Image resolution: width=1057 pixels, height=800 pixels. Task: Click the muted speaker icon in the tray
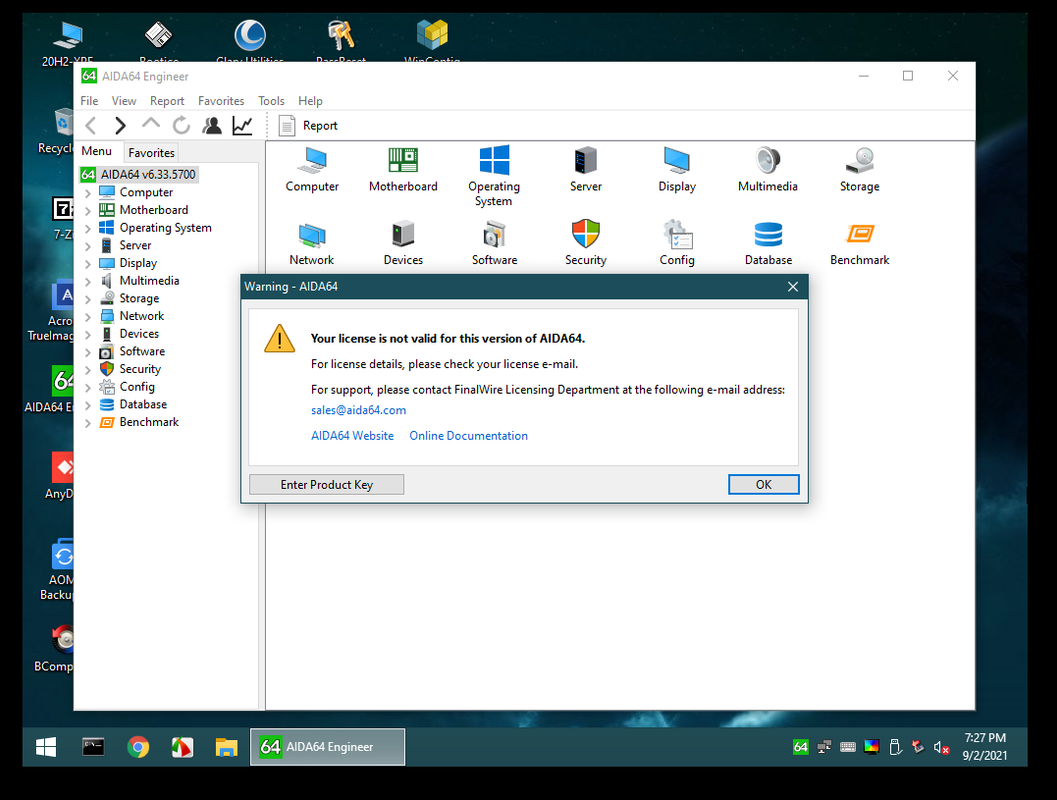tap(941, 747)
